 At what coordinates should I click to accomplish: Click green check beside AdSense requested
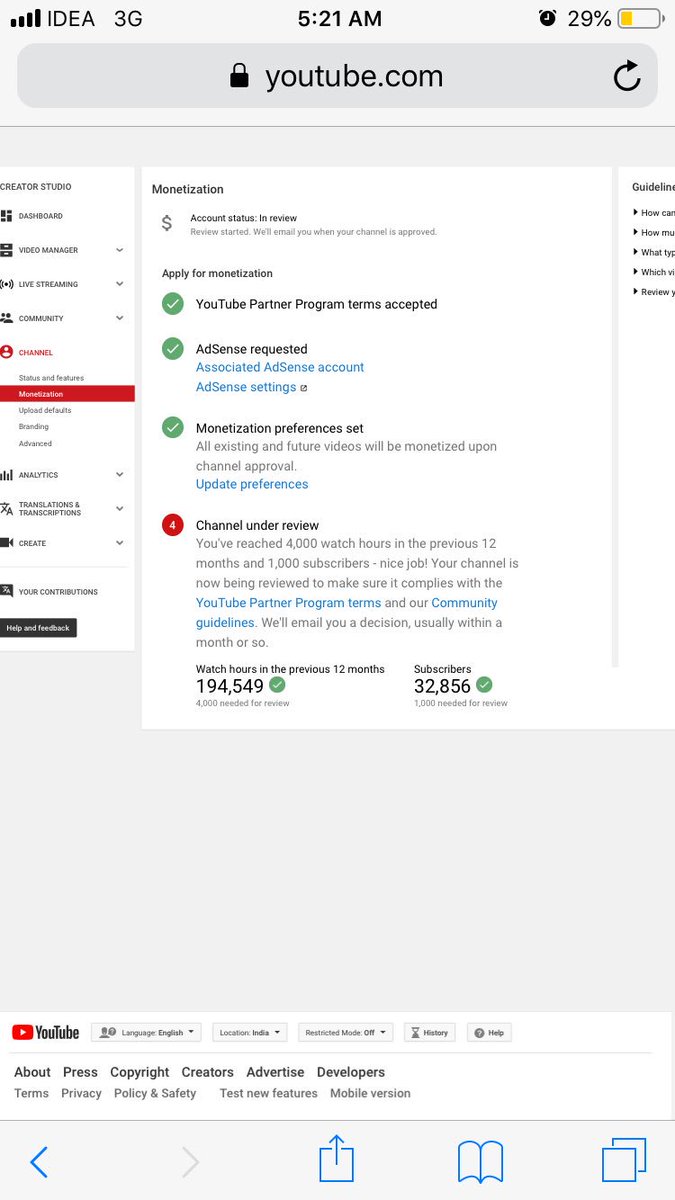[x=173, y=348]
